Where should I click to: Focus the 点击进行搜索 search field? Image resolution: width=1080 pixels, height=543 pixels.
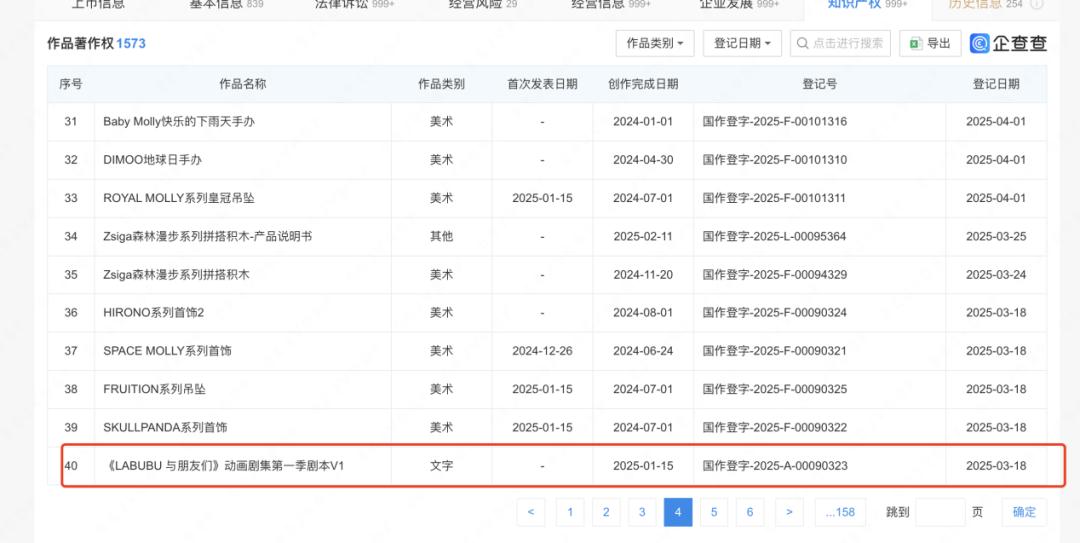[x=848, y=43]
